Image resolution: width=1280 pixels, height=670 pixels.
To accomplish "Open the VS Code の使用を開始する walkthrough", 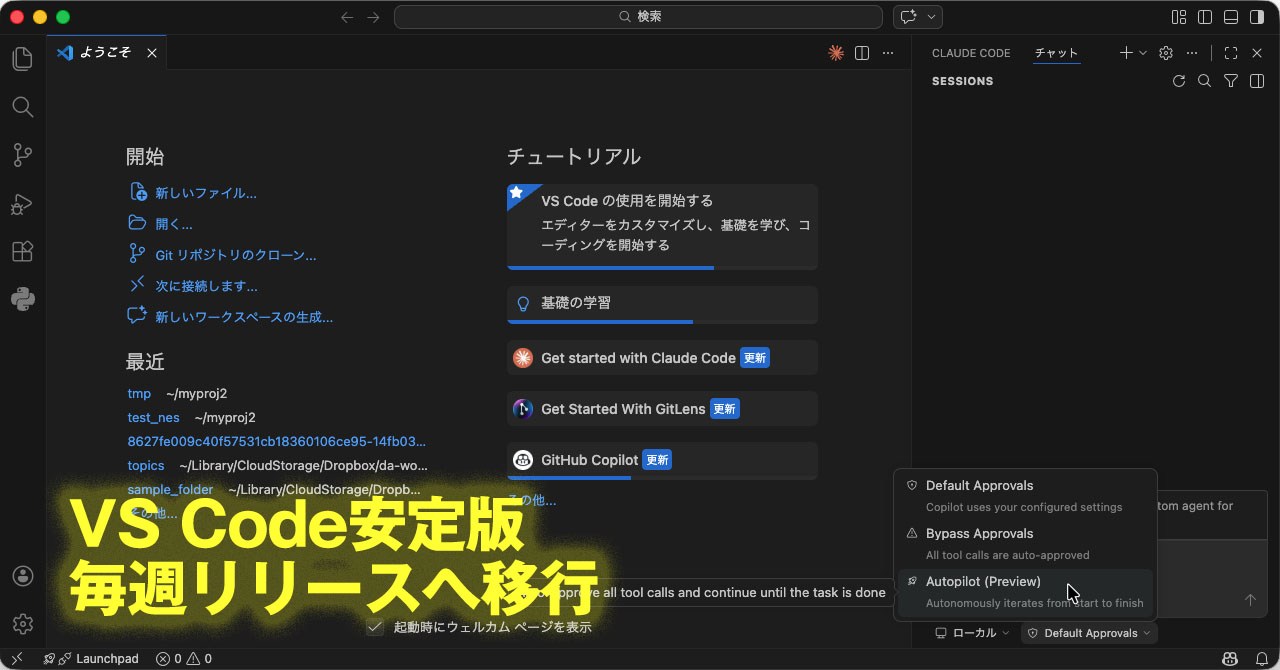I will coord(662,227).
